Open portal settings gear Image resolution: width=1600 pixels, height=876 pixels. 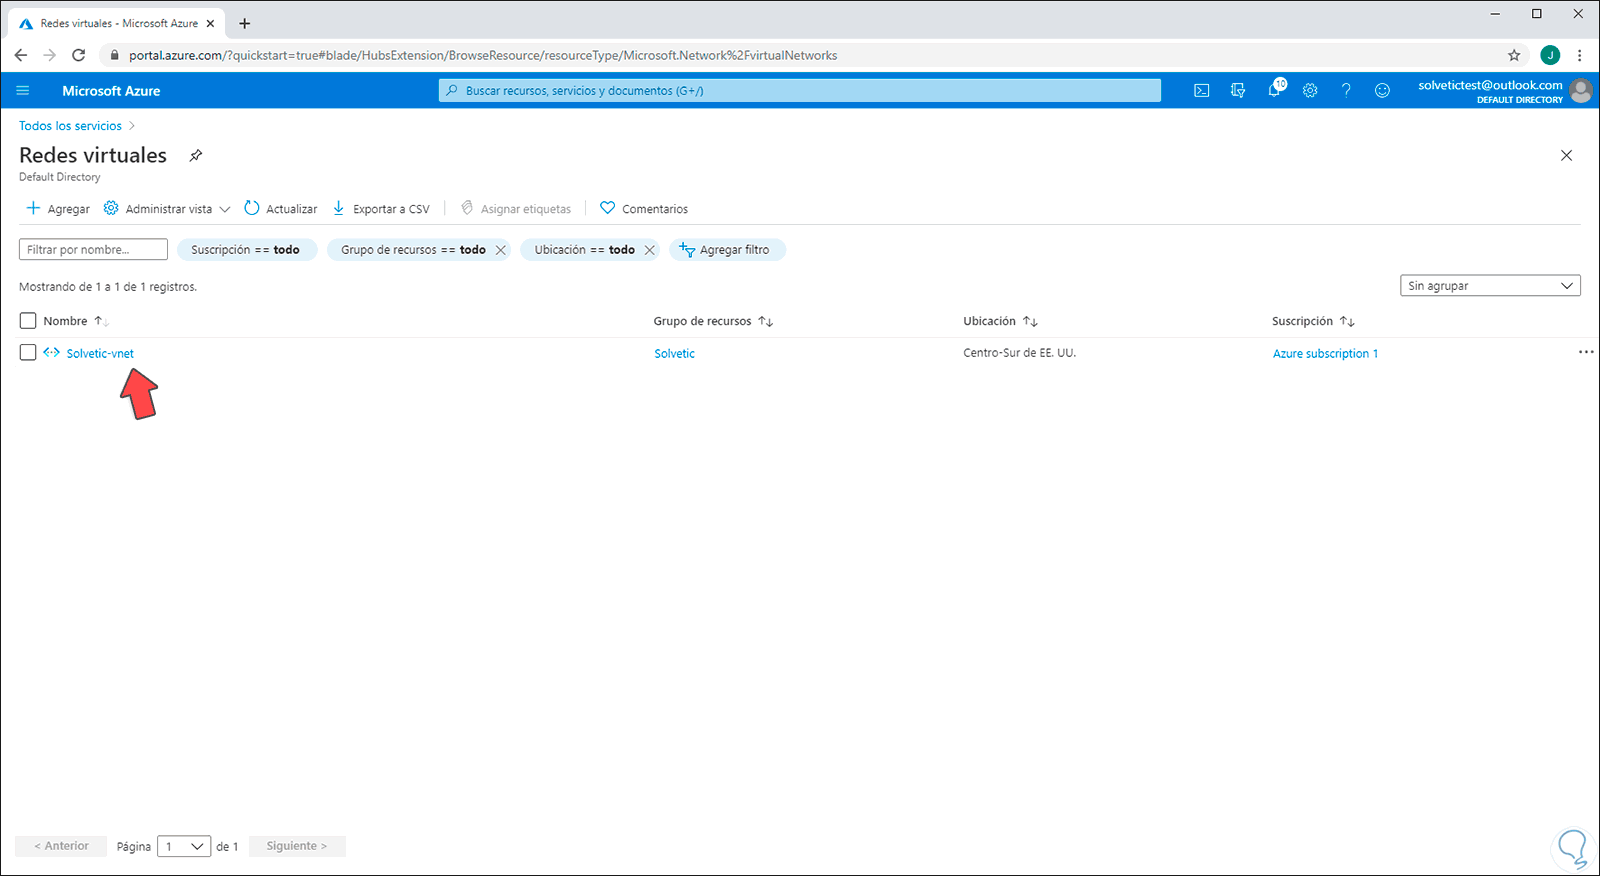pos(1310,90)
